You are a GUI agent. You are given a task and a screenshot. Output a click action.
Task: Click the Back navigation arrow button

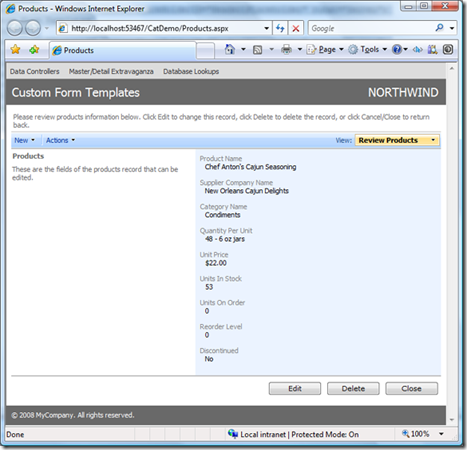coord(15,28)
